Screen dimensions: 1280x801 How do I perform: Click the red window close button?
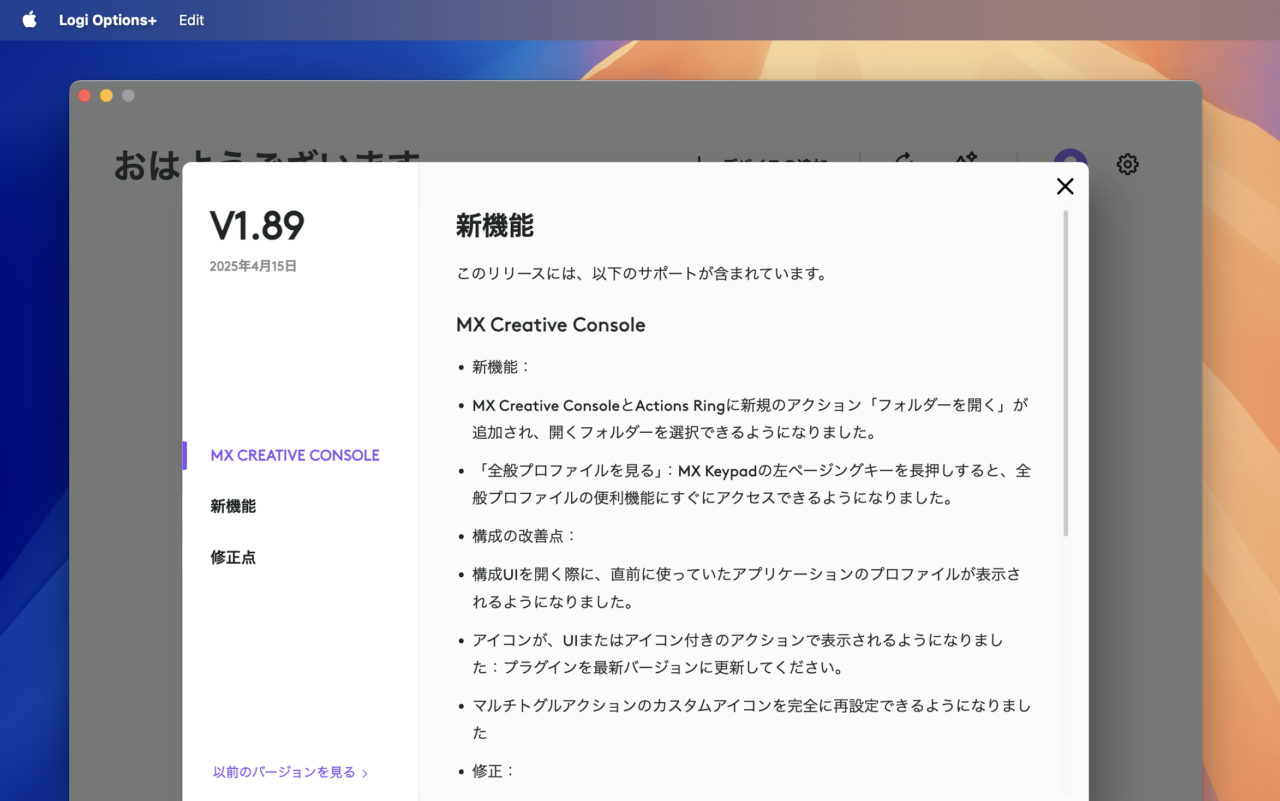[x=85, y=96]
